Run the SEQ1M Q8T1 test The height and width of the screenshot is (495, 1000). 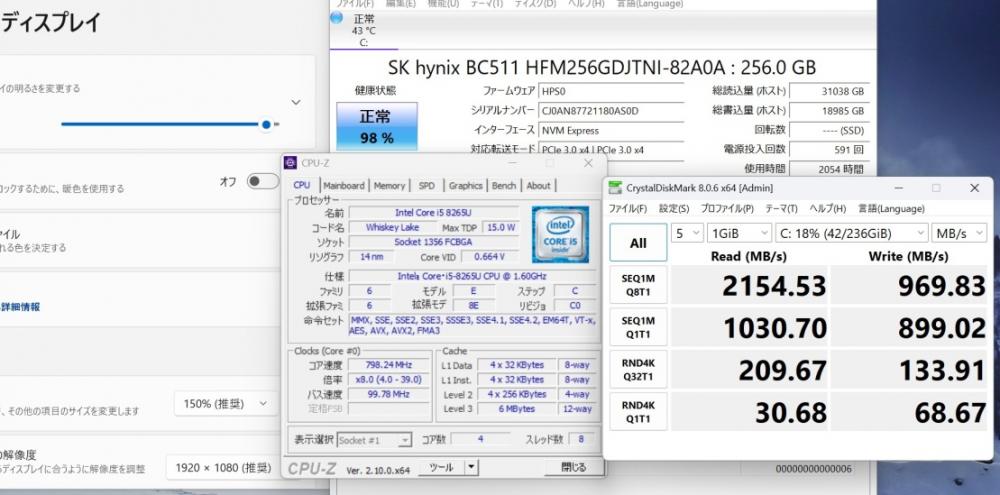coord(638,284)
